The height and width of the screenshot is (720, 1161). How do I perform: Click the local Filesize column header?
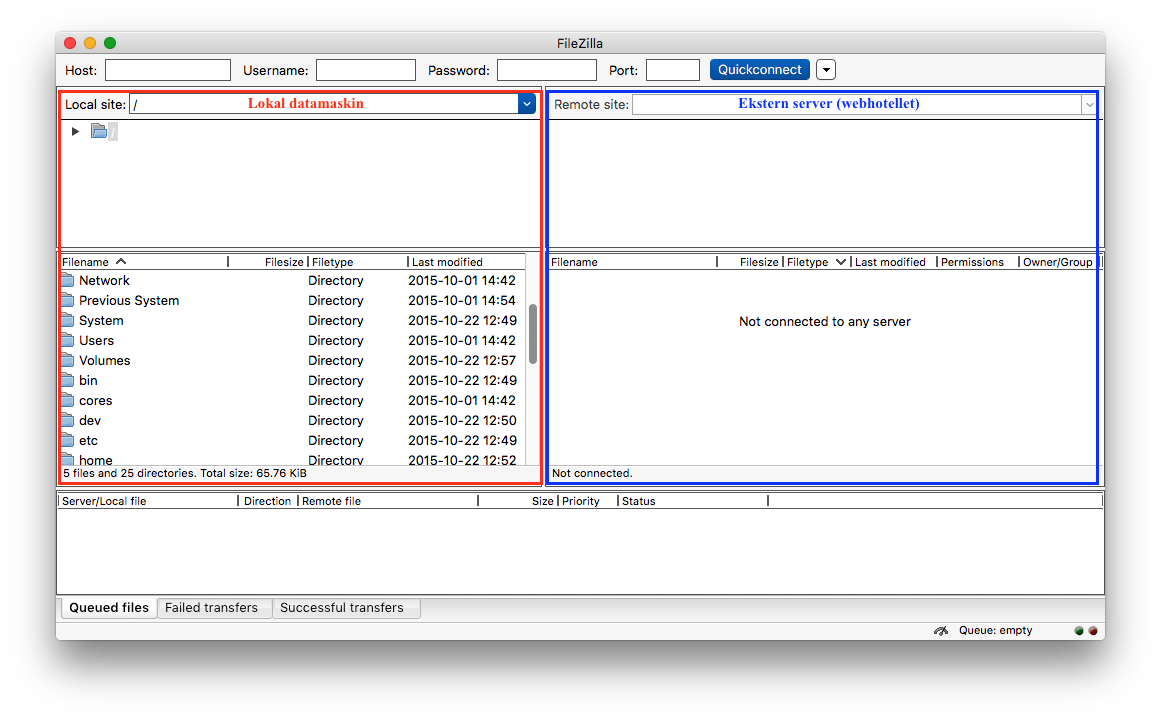pos(267,262)
